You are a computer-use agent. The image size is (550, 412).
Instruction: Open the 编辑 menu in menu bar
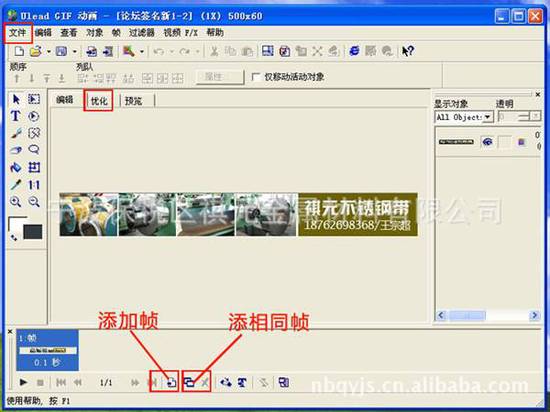pyautogui.click(x=43, y=33)
